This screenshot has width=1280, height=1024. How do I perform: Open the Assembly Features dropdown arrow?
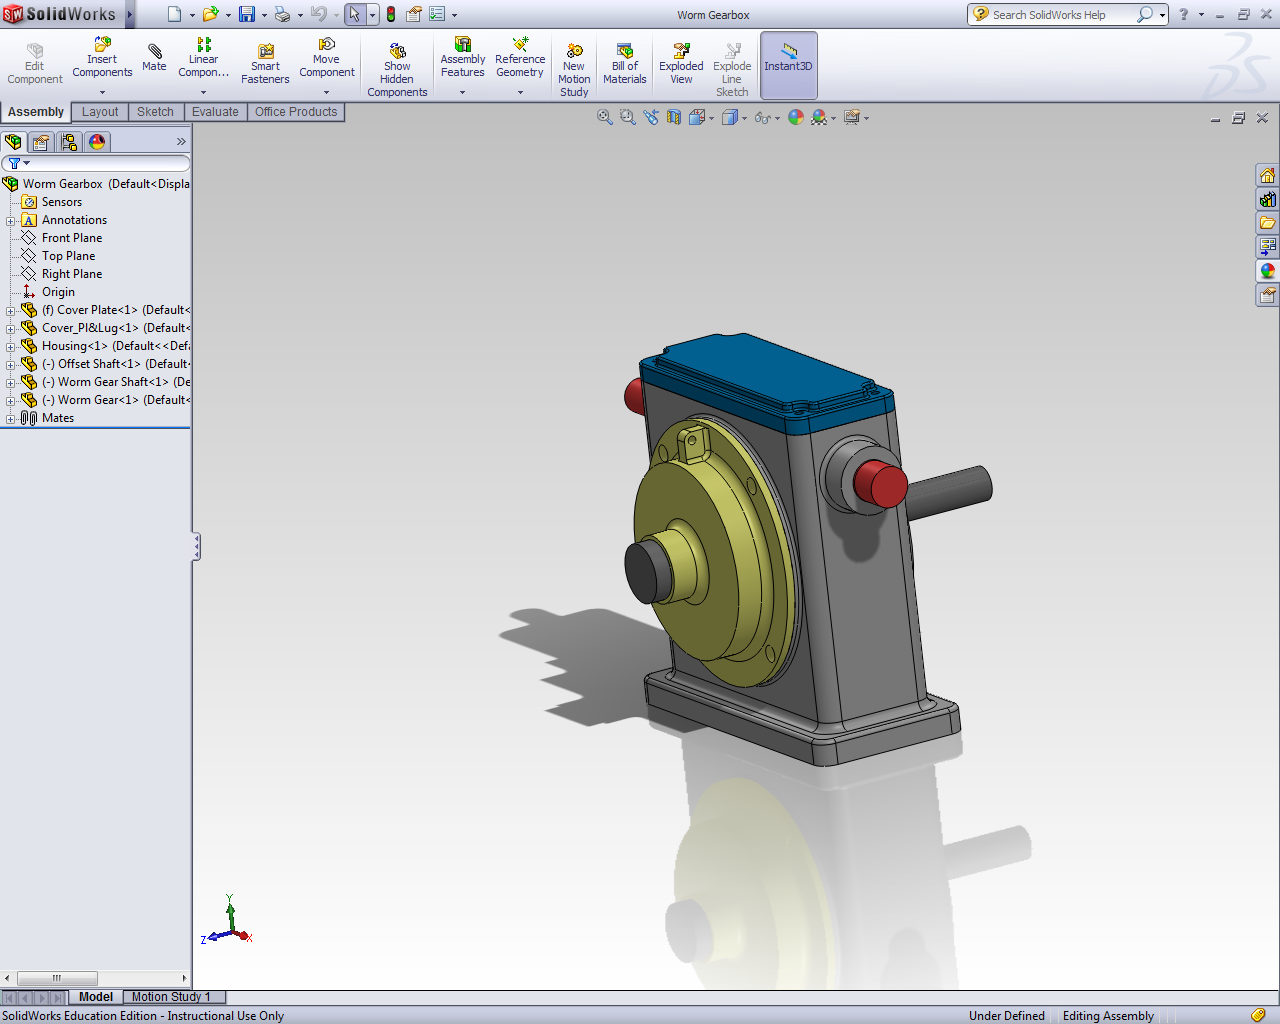[x=462, y=92]
